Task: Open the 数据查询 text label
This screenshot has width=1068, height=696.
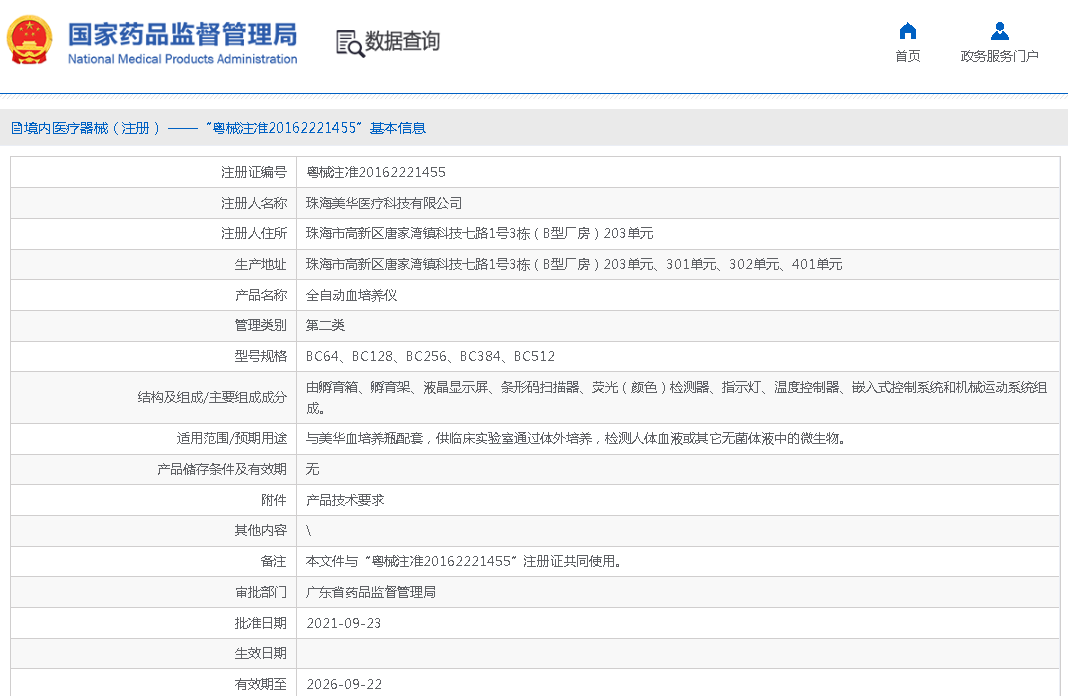Action: click(402, 42)
